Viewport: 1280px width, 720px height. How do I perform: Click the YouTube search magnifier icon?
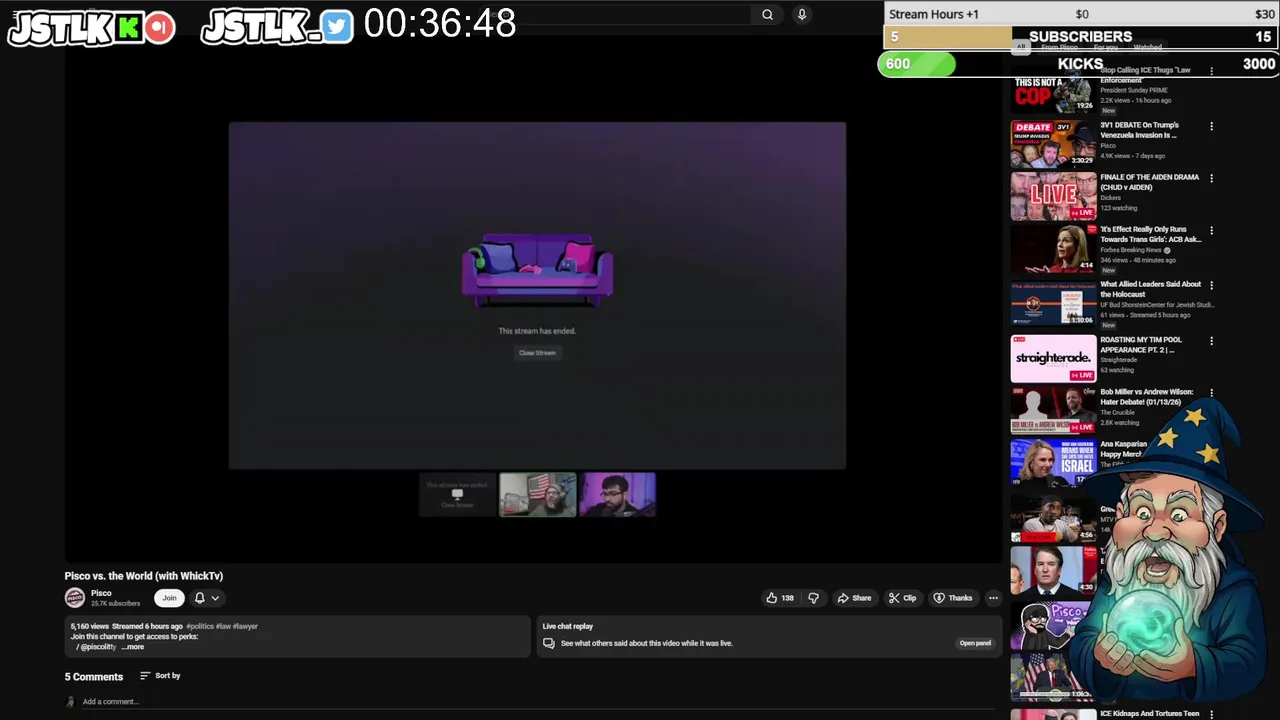pos(767,14)
